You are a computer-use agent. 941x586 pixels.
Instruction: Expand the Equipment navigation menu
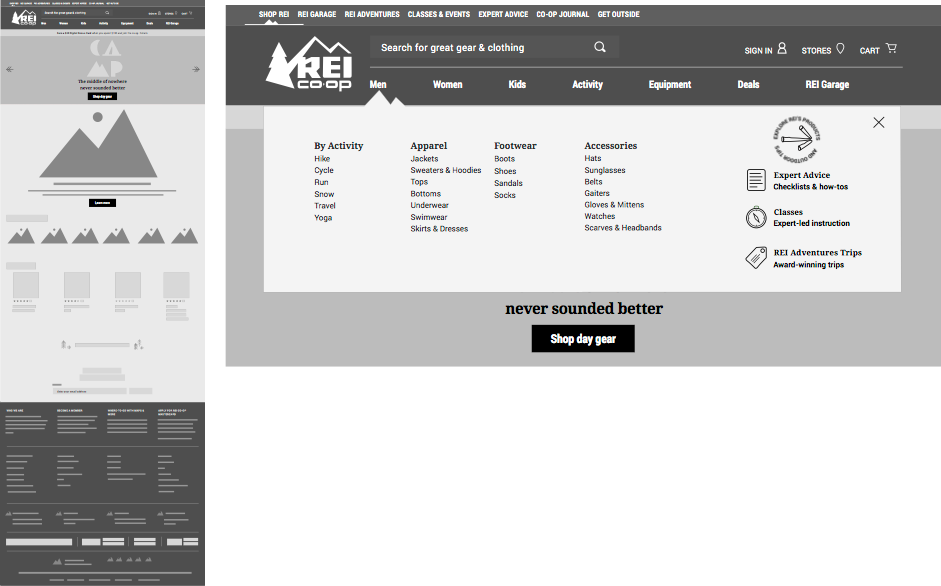coord(670,85)
